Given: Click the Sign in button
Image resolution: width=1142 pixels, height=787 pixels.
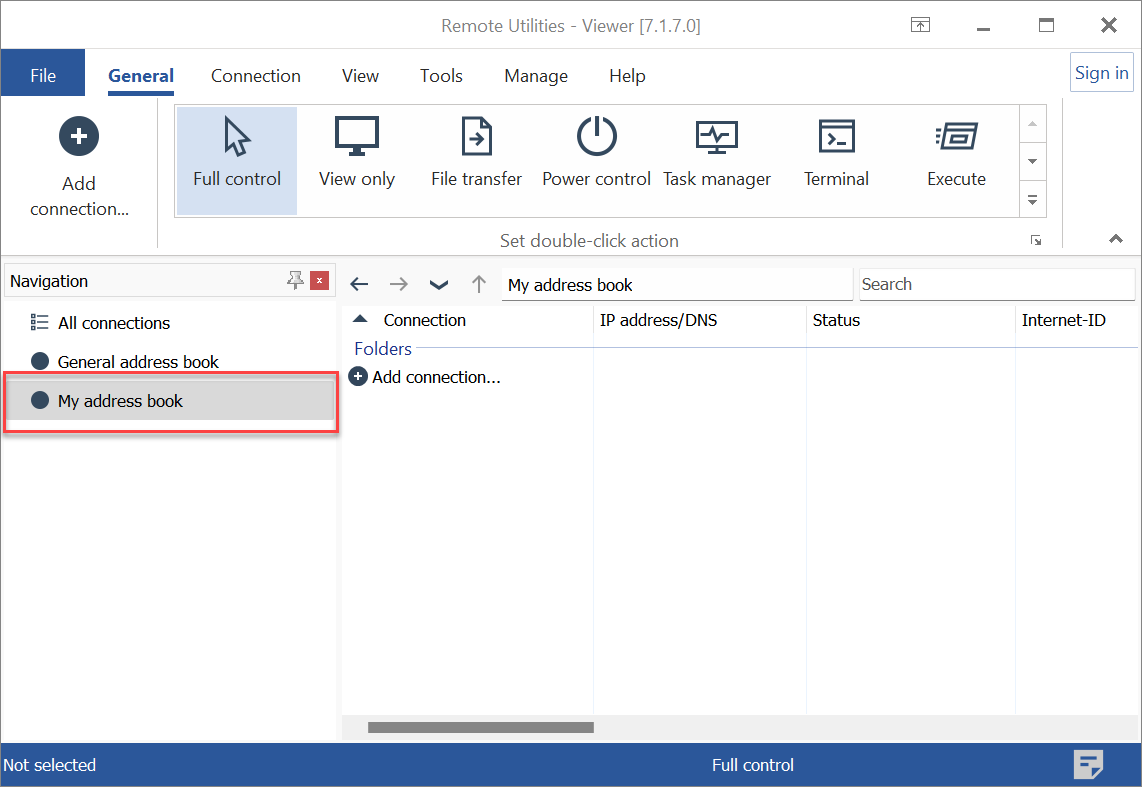Looking at the screenshot, I should pos(1101,73).
